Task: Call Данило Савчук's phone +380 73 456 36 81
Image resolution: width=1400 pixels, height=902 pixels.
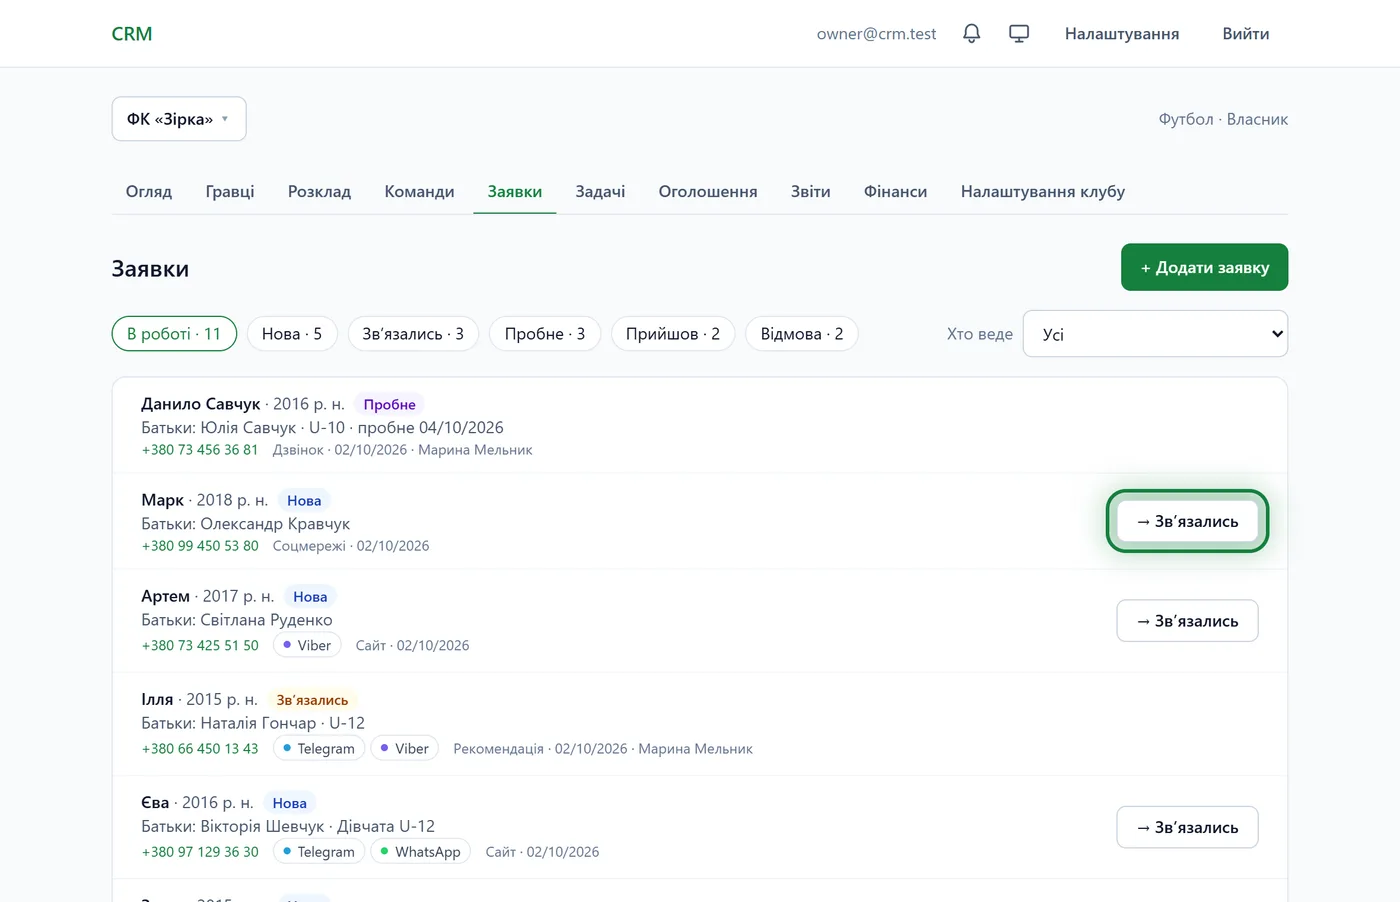Action: pyautogui.click(x=200, y=450)
